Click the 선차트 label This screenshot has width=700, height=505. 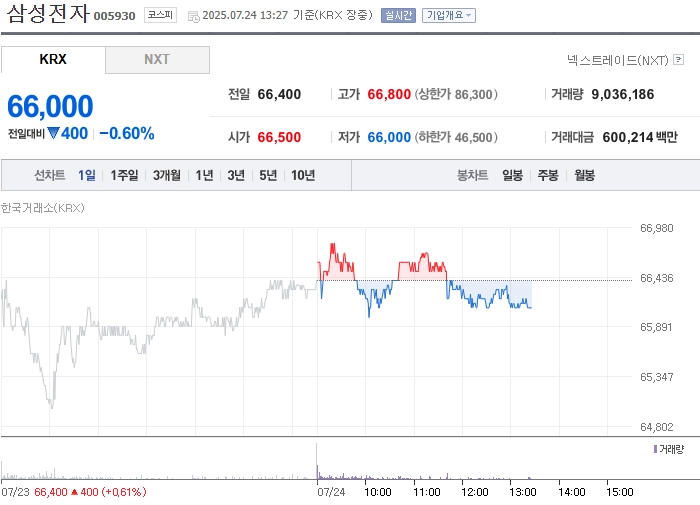50,175
